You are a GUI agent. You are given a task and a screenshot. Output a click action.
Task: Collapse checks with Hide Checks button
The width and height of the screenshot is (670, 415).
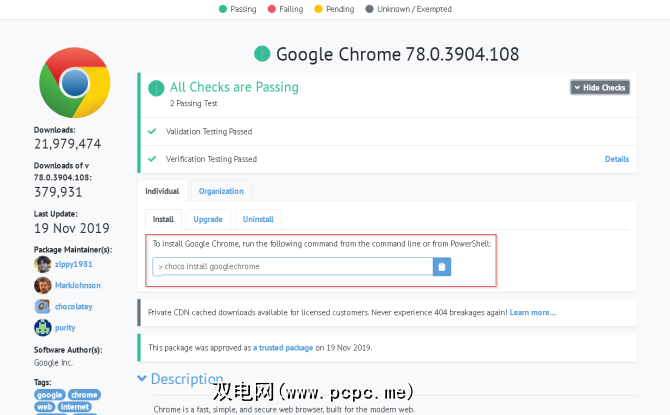tap(600, 88)
